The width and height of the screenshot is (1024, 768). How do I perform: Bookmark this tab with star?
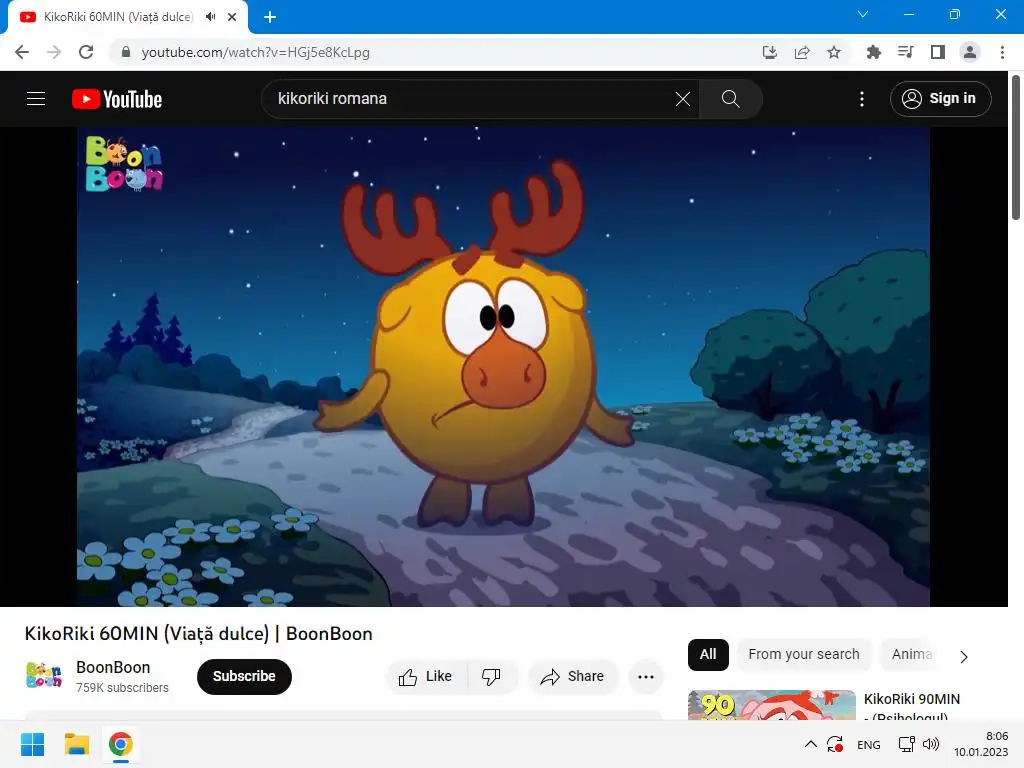pyautogui.click(x=834, y=52)
